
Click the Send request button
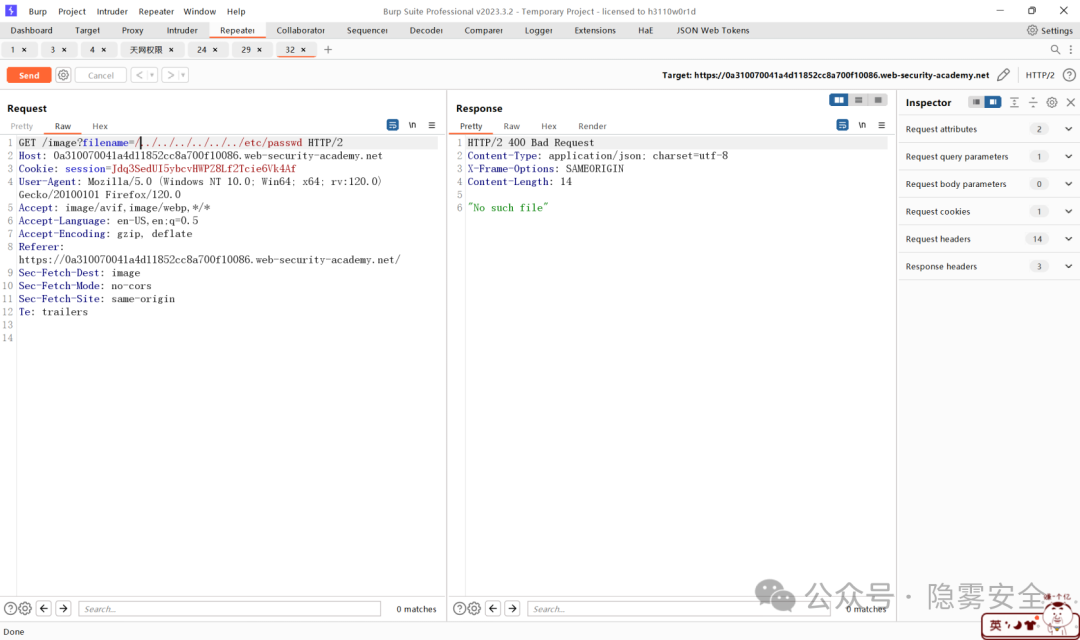(29, 75)
